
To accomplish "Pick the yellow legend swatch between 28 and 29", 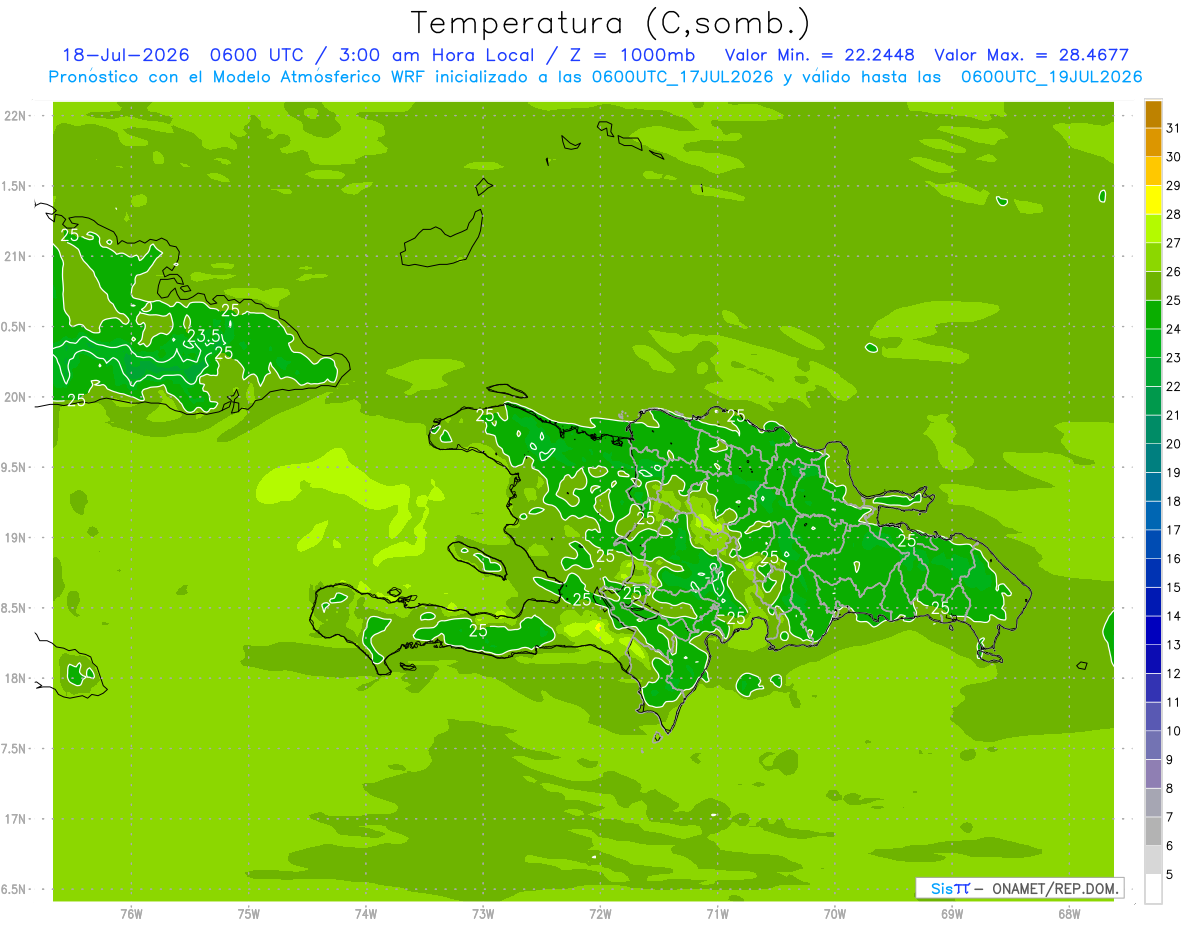I will click(1154, 200).
